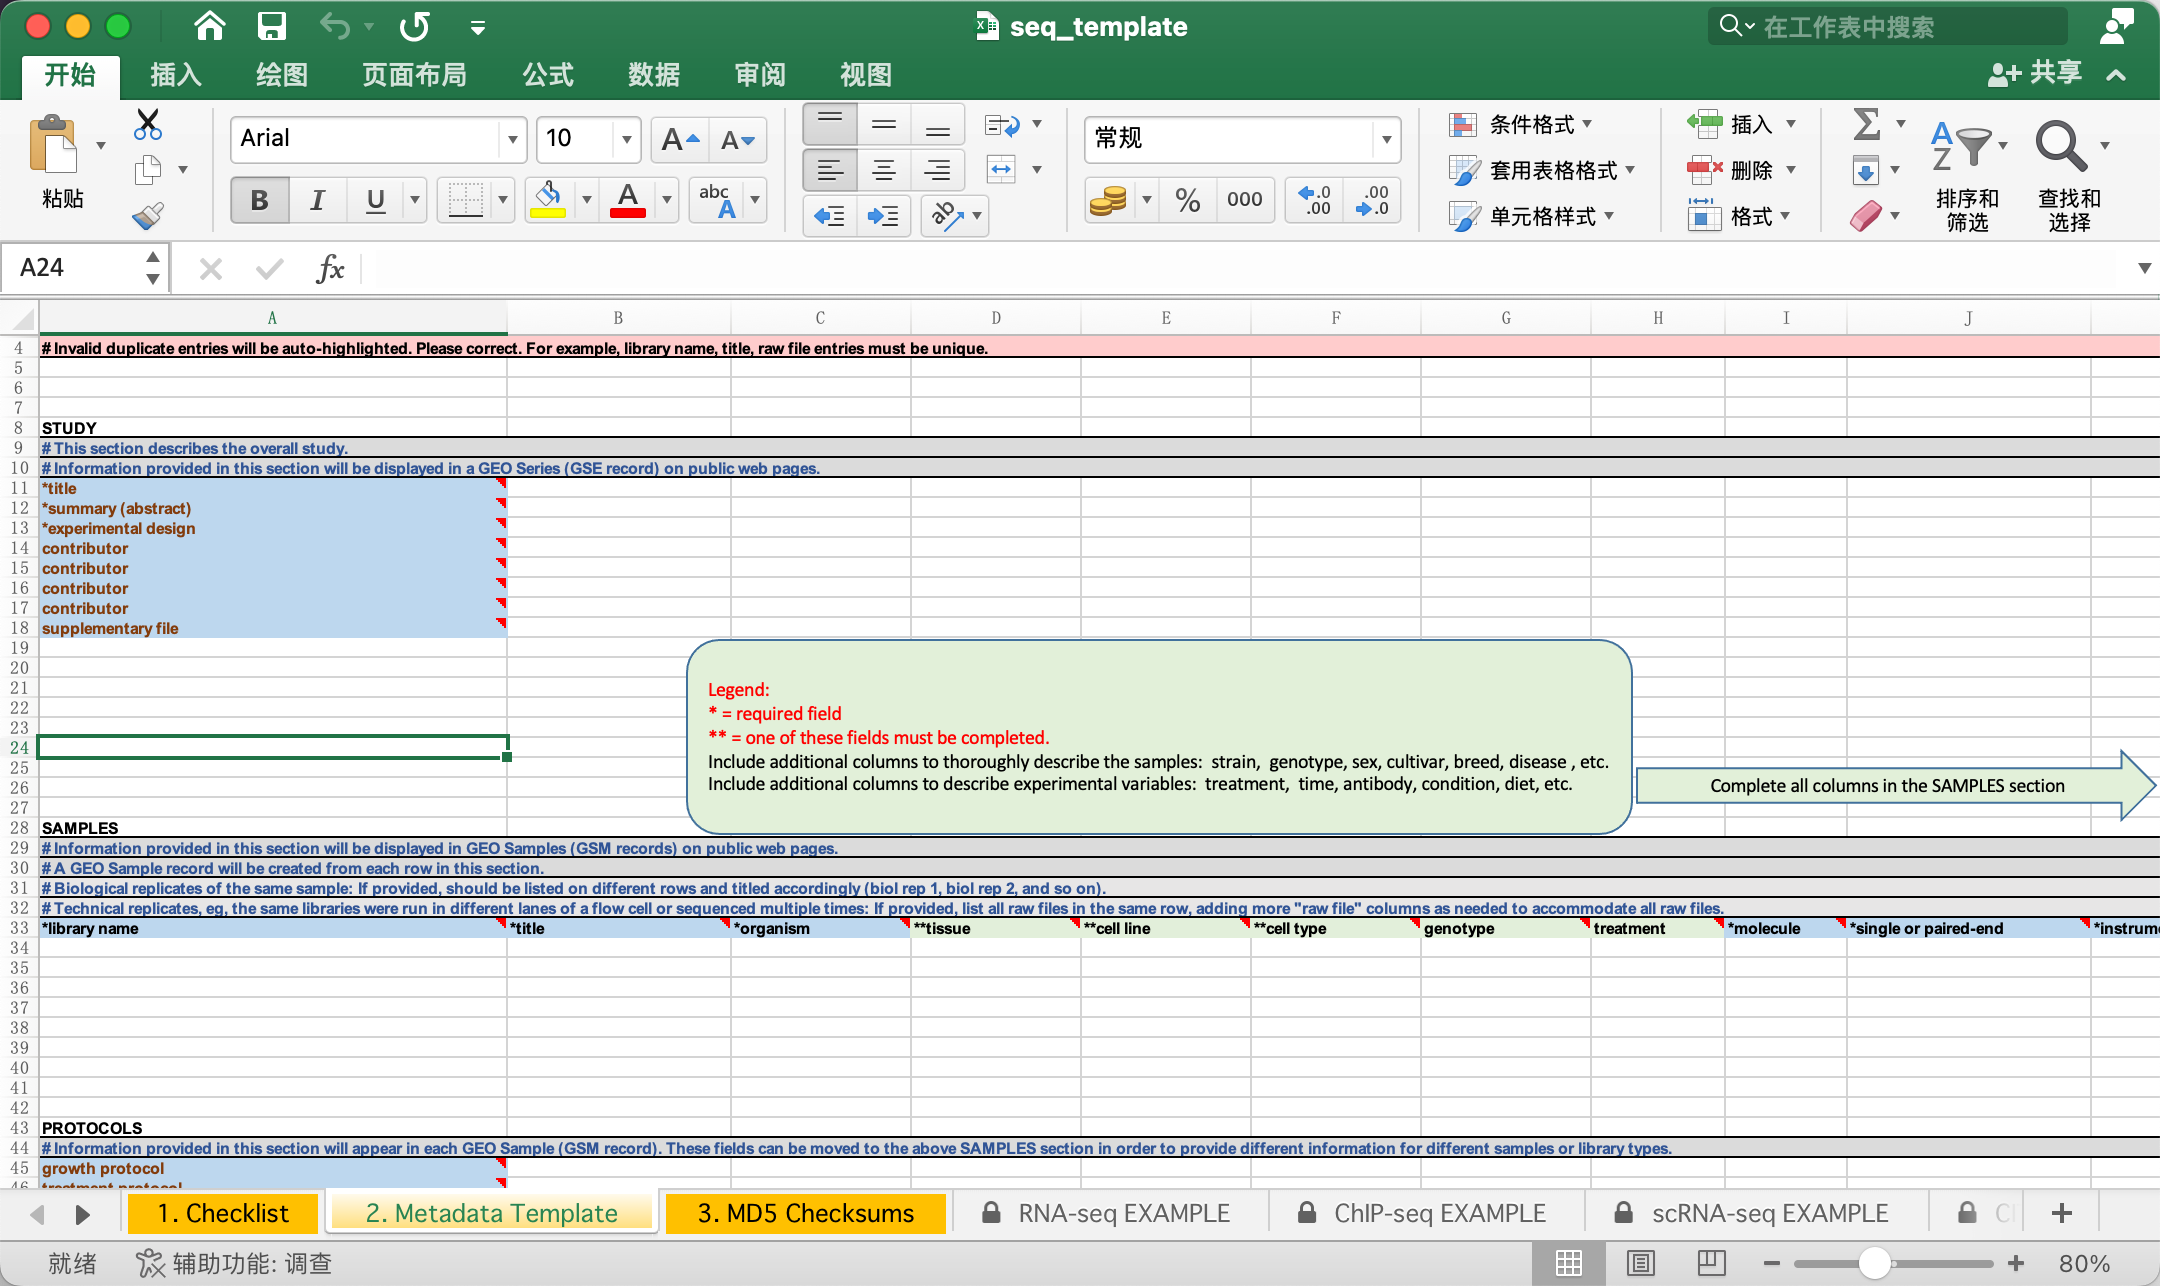Screen dimensions: 2160x1286
Task: Click the add new sheet plus button
Action: (2061, 1213)
